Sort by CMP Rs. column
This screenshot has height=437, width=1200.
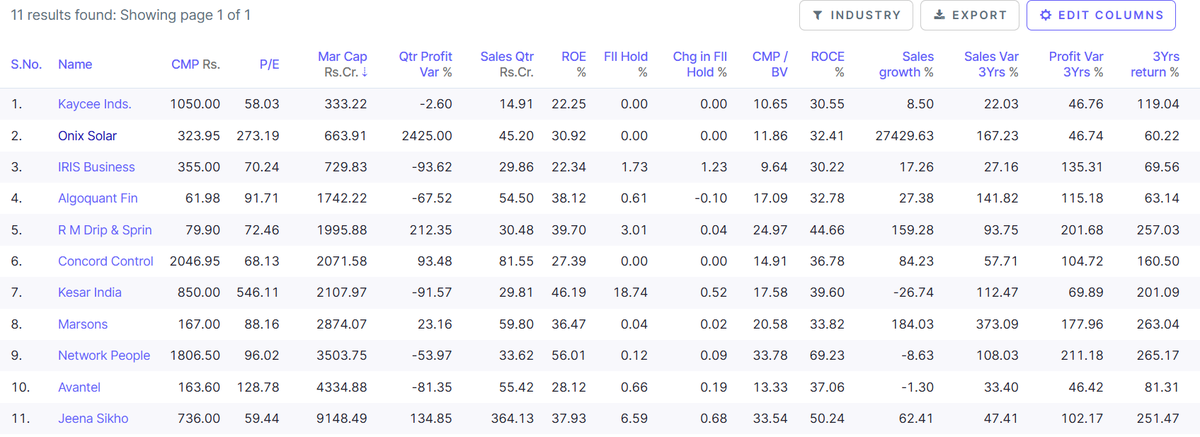pyautogui.click(x=196, y=64)
